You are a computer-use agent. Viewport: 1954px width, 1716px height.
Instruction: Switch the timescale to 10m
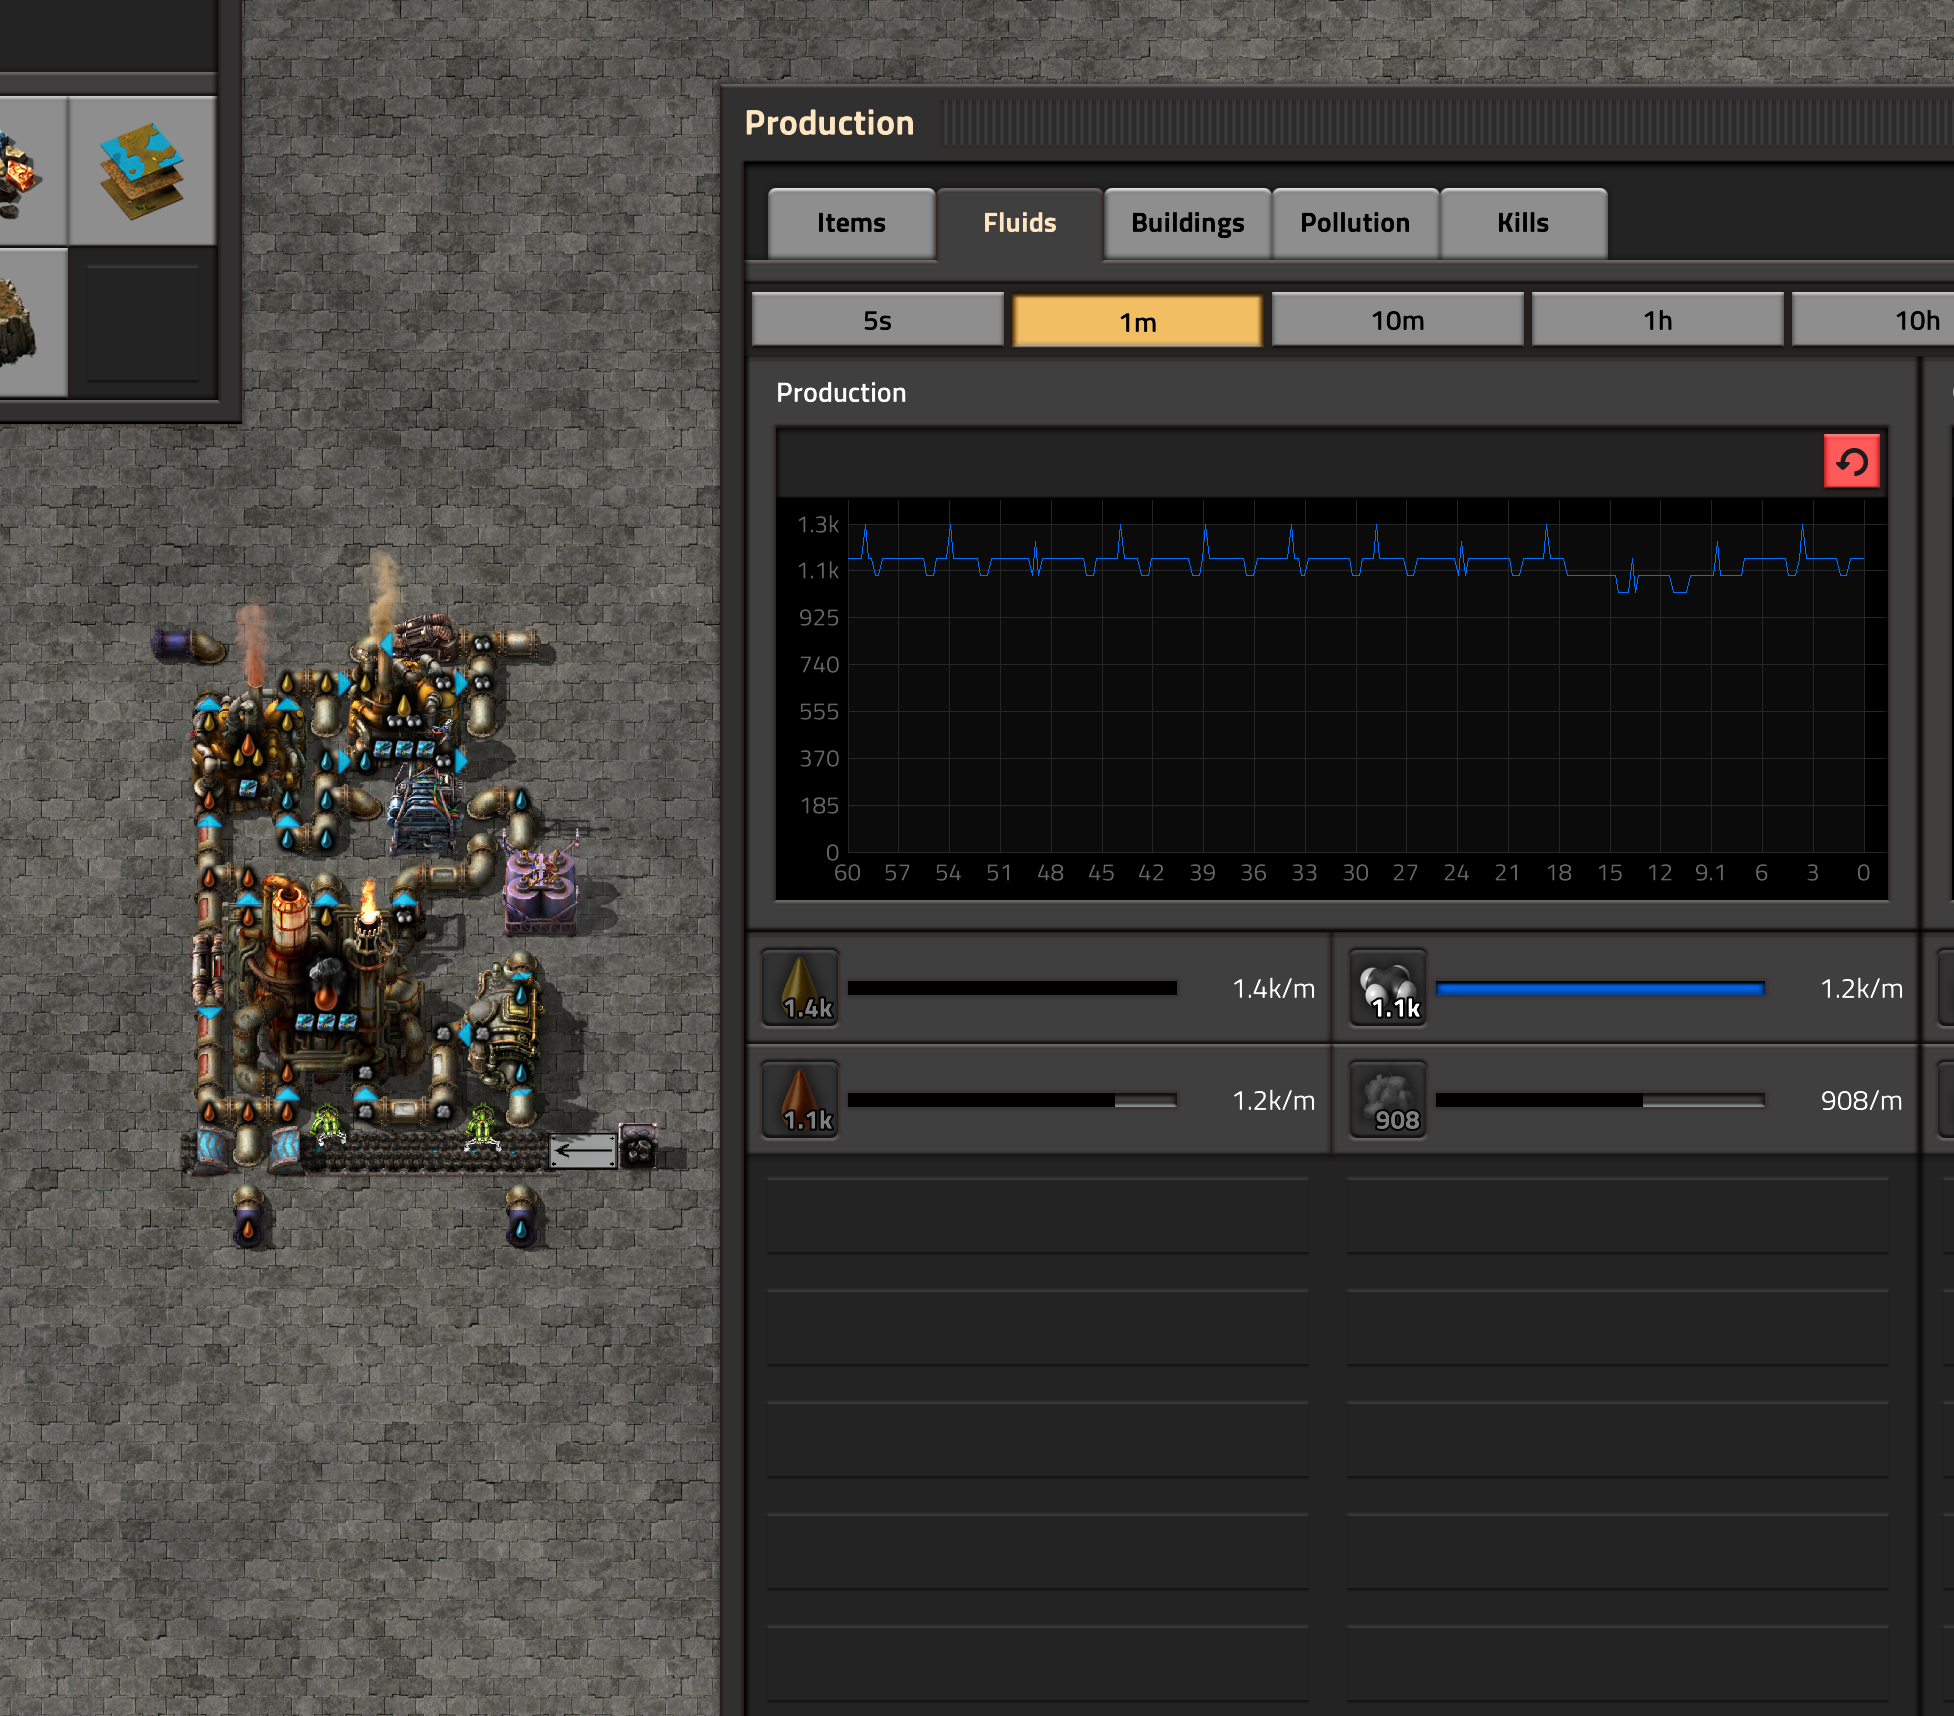[1397, 320]
